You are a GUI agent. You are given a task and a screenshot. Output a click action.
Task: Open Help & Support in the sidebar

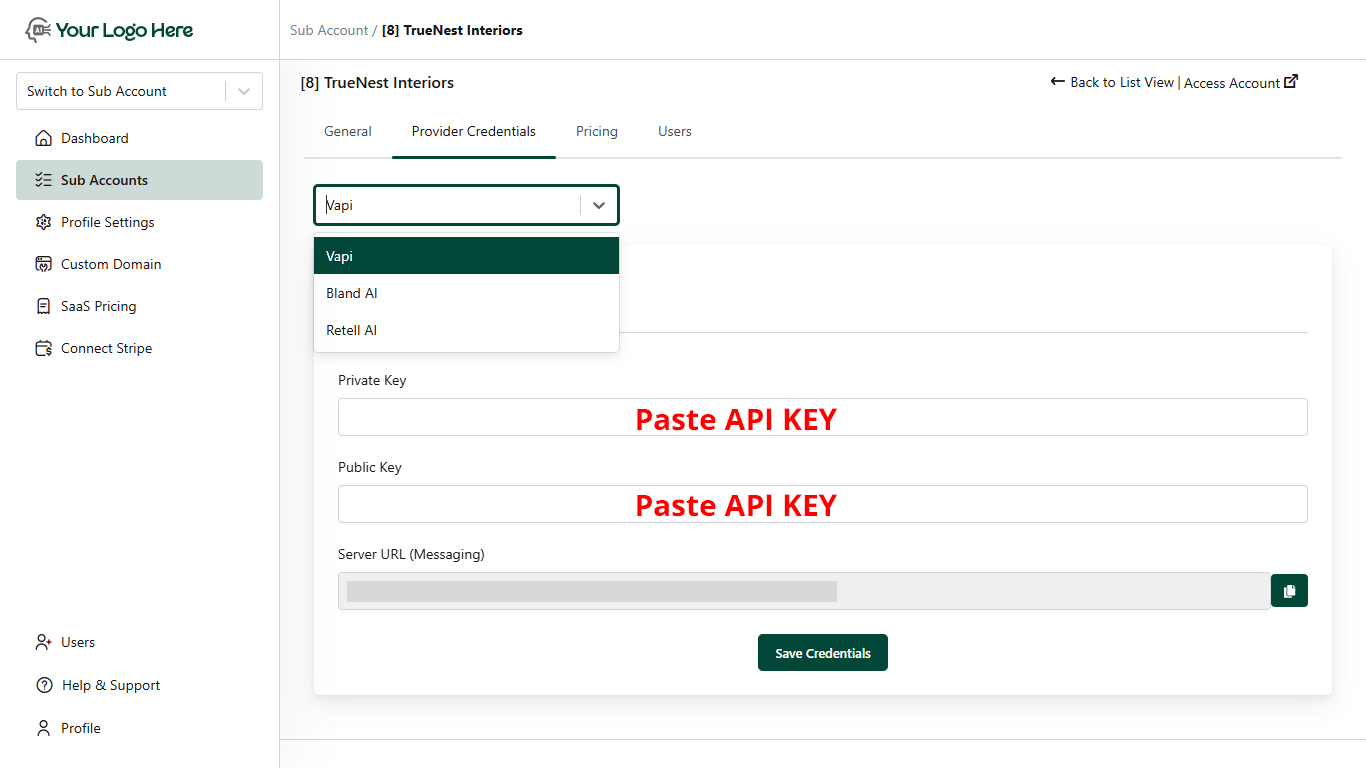[139, 685]
